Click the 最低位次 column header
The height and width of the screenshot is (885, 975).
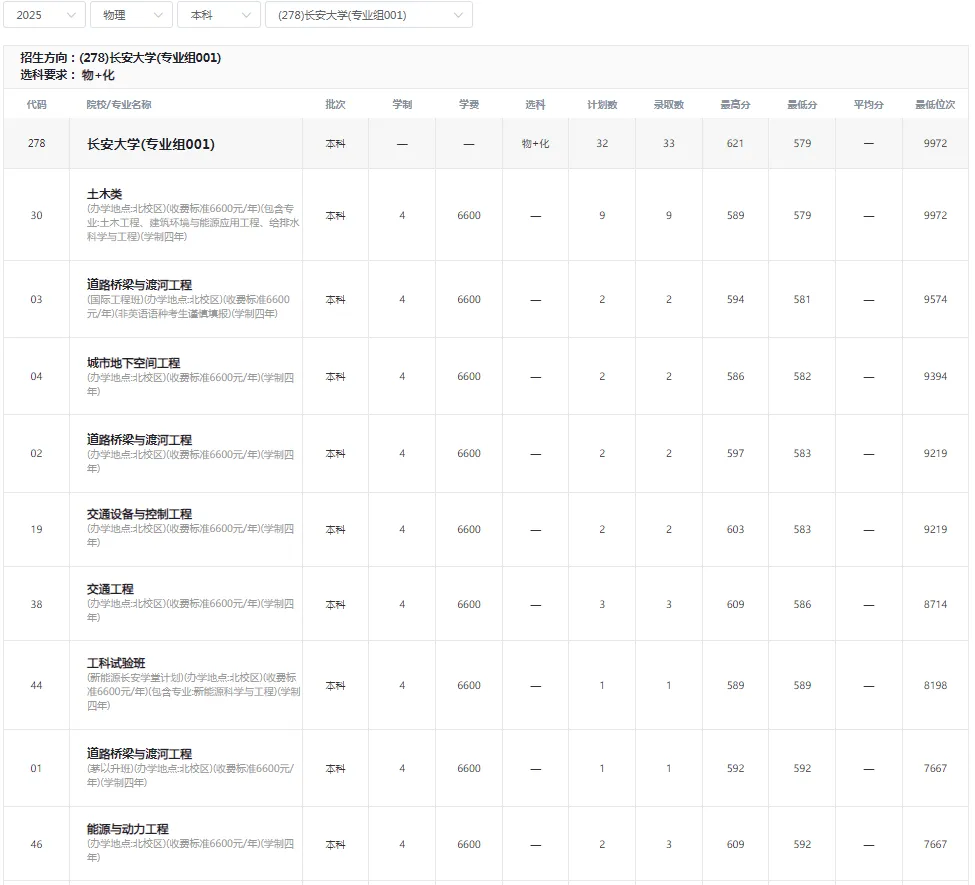[x=935, y=104]
